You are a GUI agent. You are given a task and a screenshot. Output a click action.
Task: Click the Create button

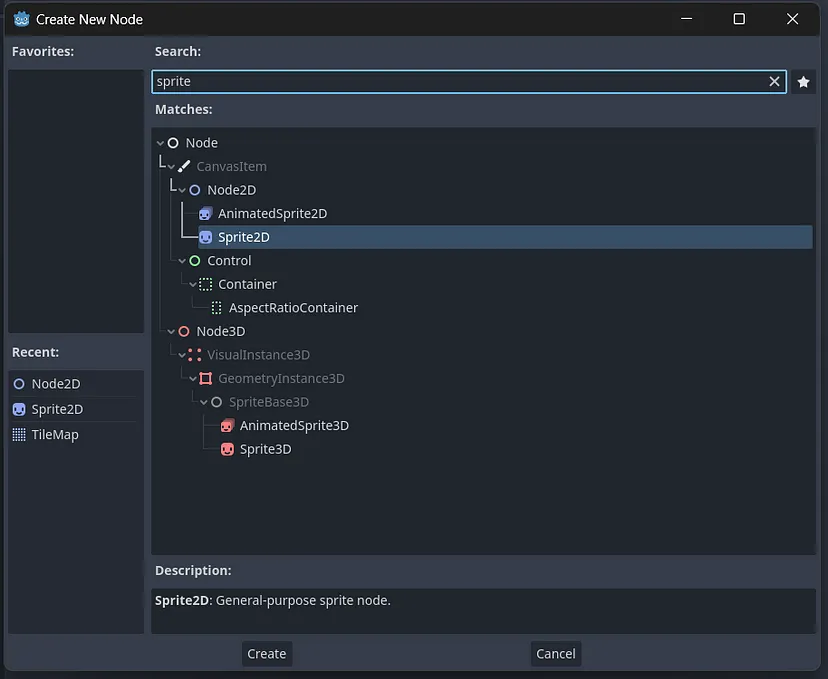coord(267,654)
